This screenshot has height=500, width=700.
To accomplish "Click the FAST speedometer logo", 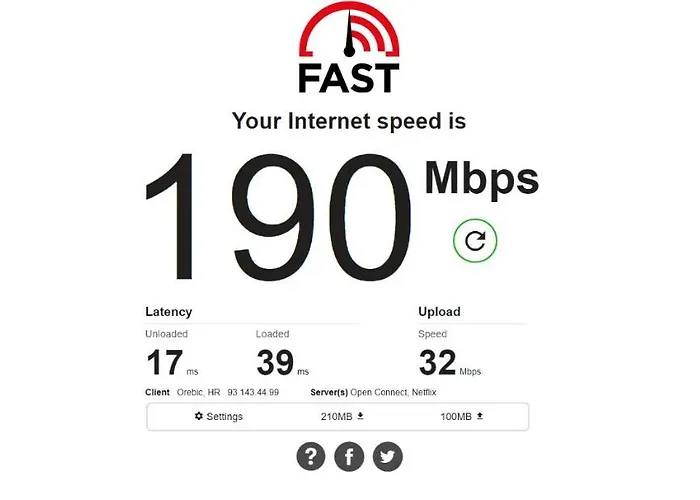I will point(349,47).
